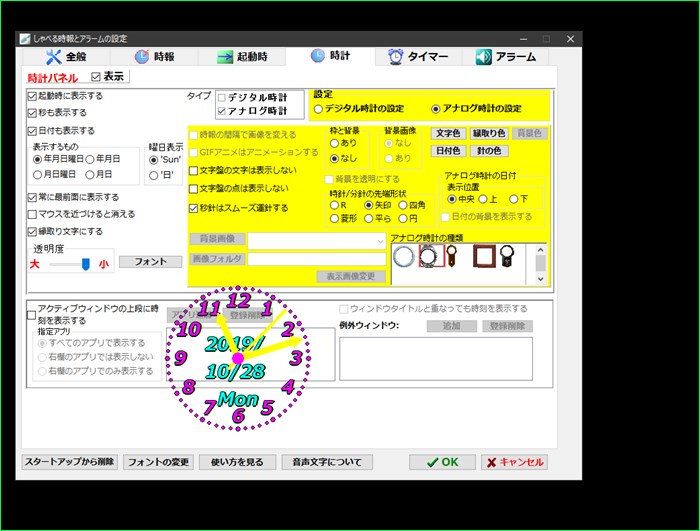Choose the wristwatch-style analog clock thumbnail
This screenshot has width=700, height=531.
431,256
